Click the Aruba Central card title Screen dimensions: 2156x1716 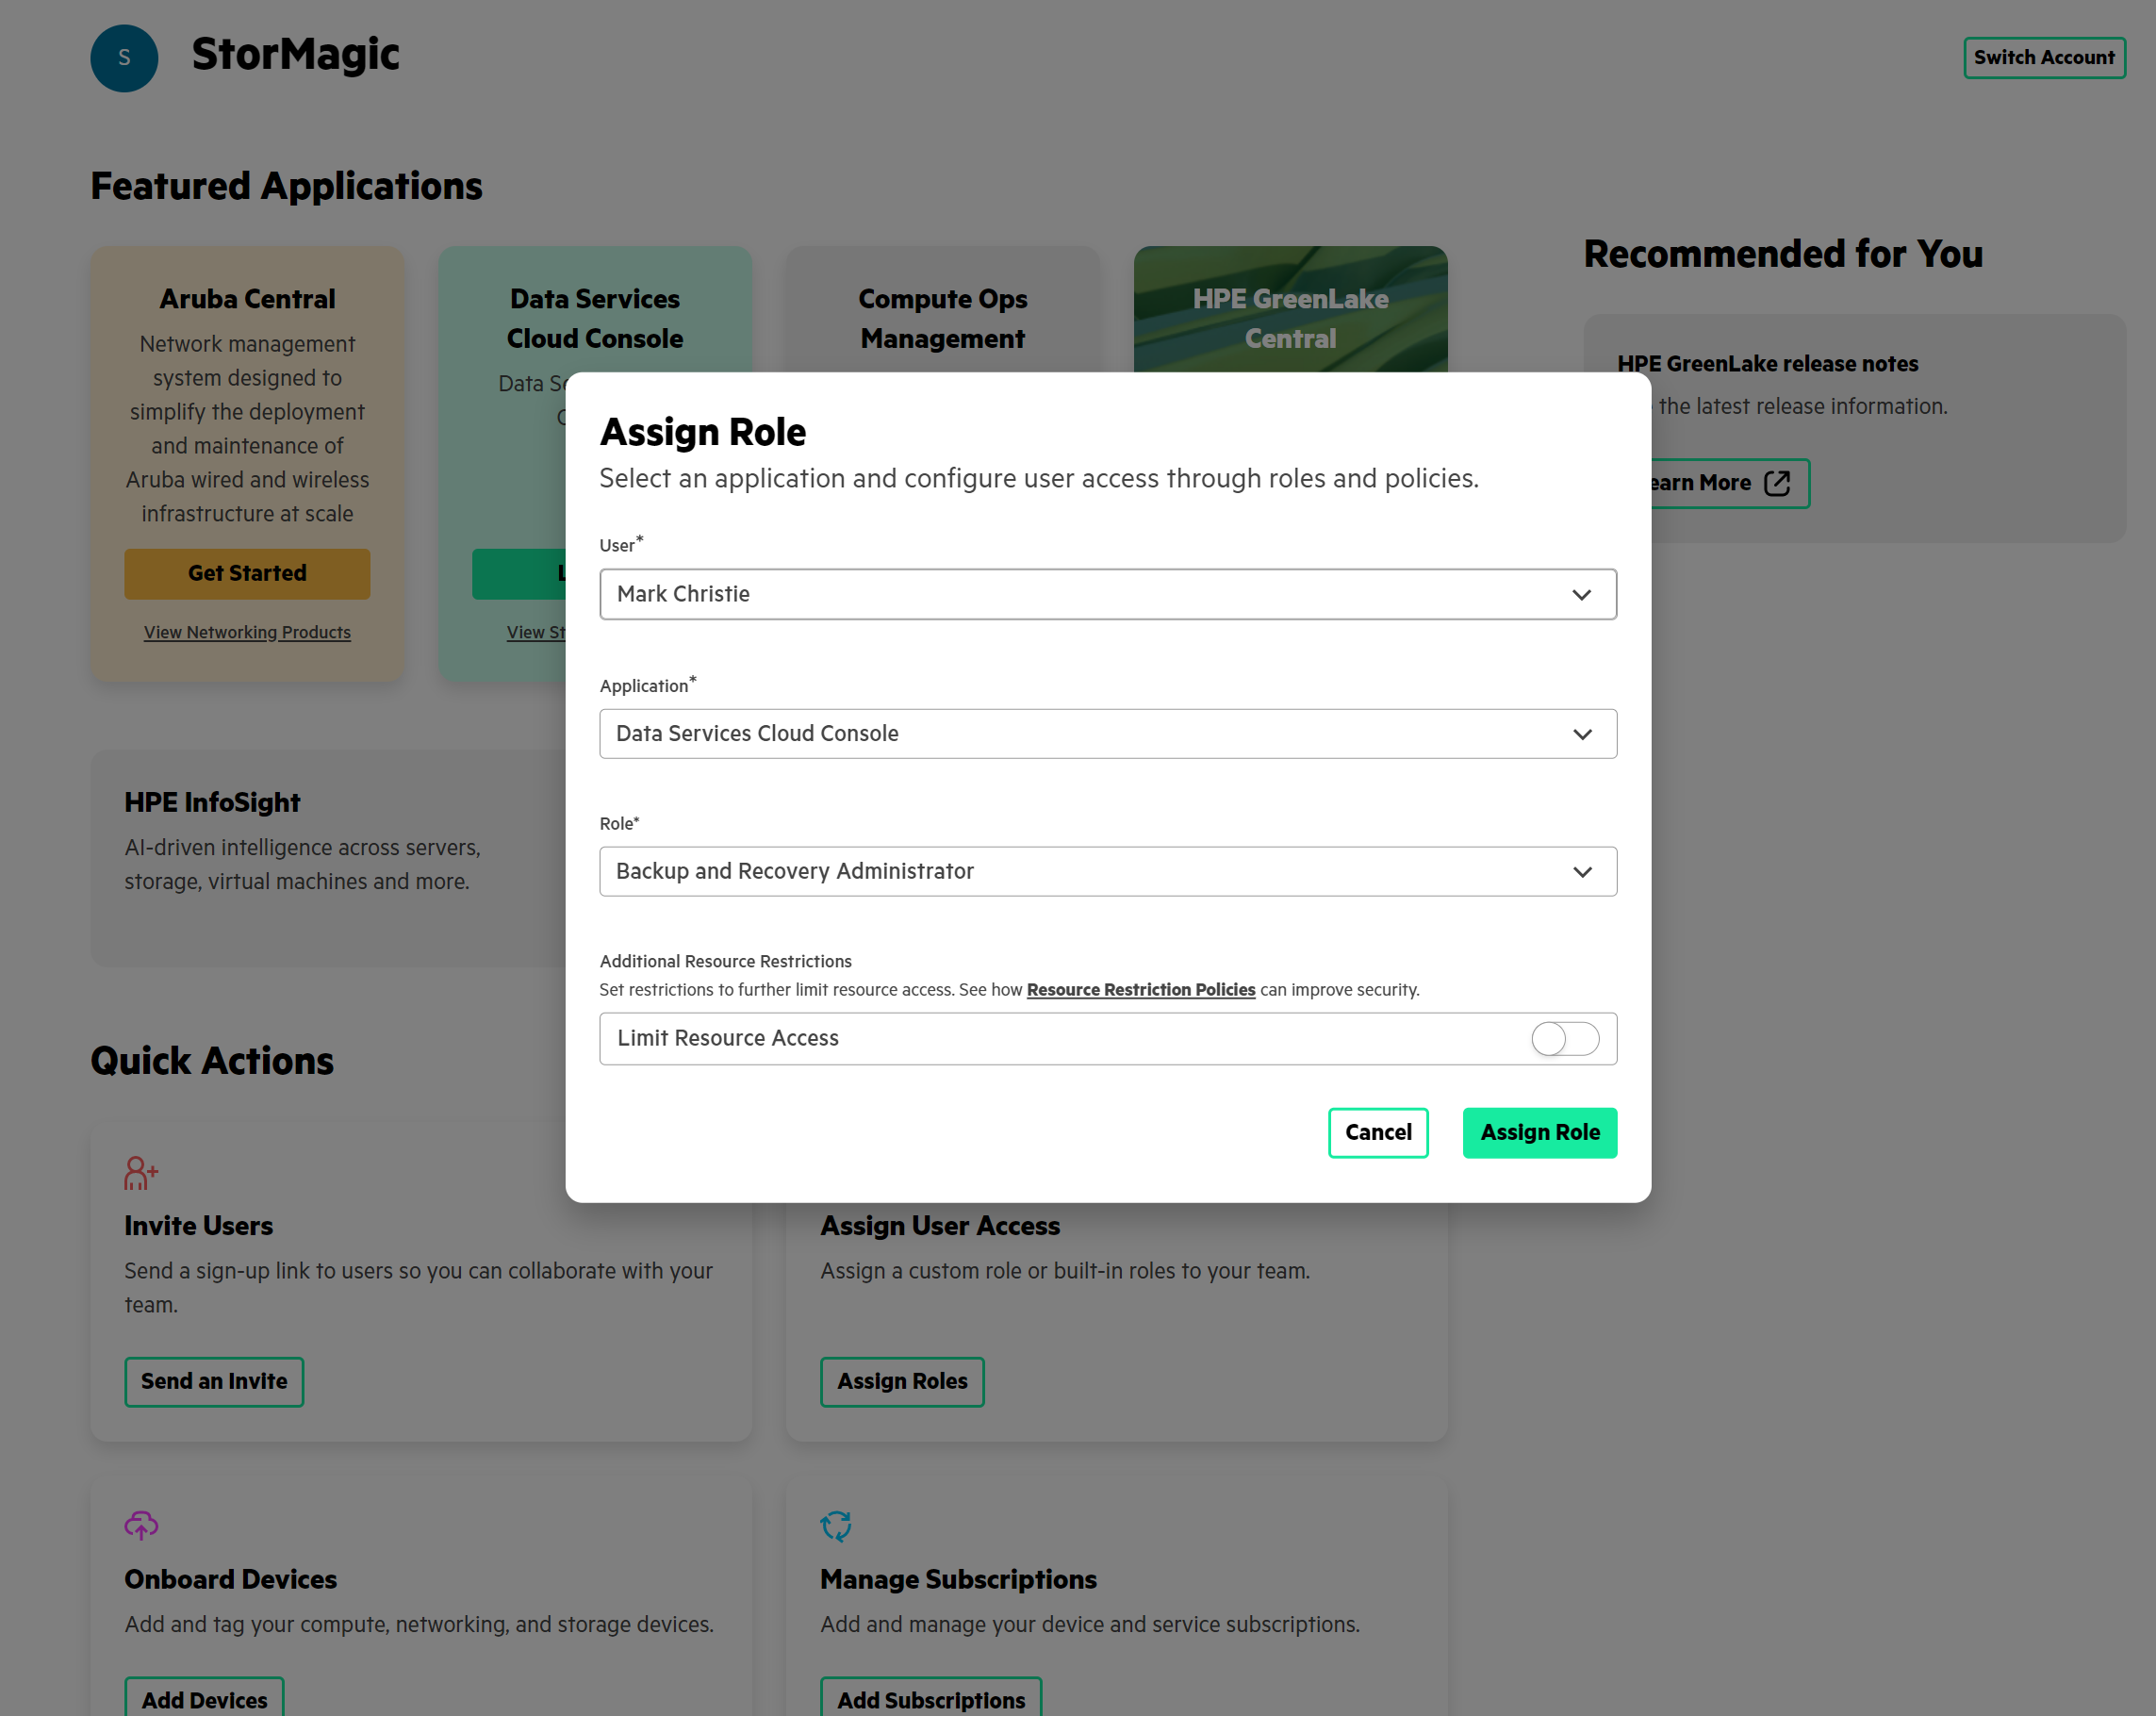click(x=247, y=298)
